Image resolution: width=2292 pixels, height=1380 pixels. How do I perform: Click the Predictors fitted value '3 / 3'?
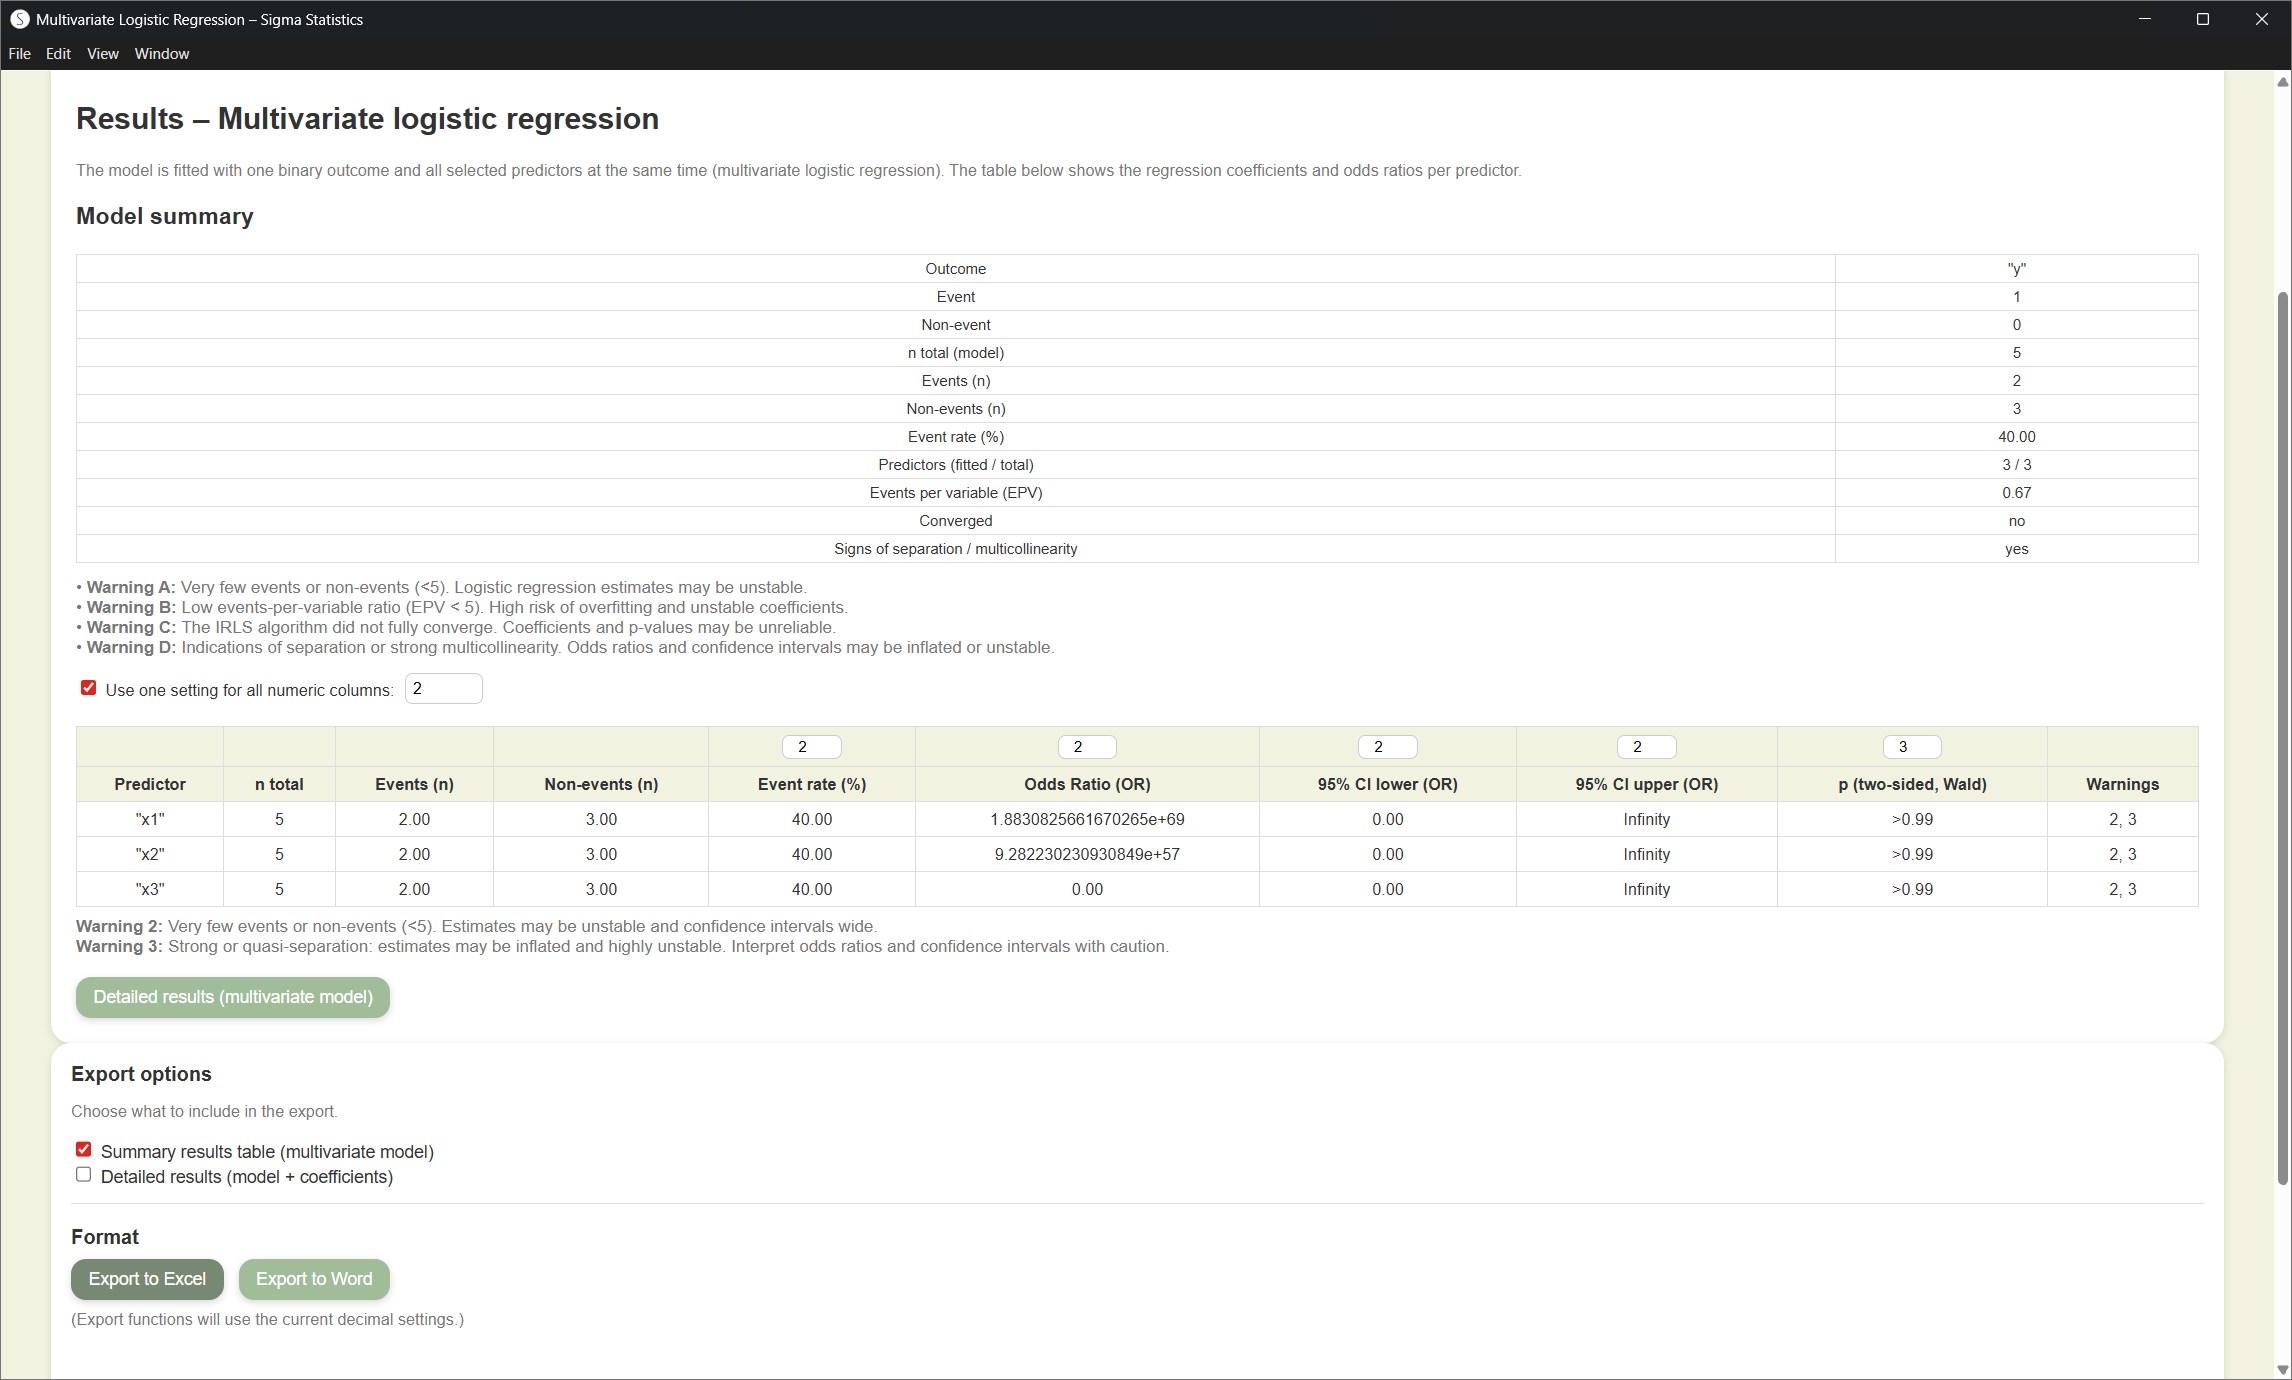[x=2016, y=465]
